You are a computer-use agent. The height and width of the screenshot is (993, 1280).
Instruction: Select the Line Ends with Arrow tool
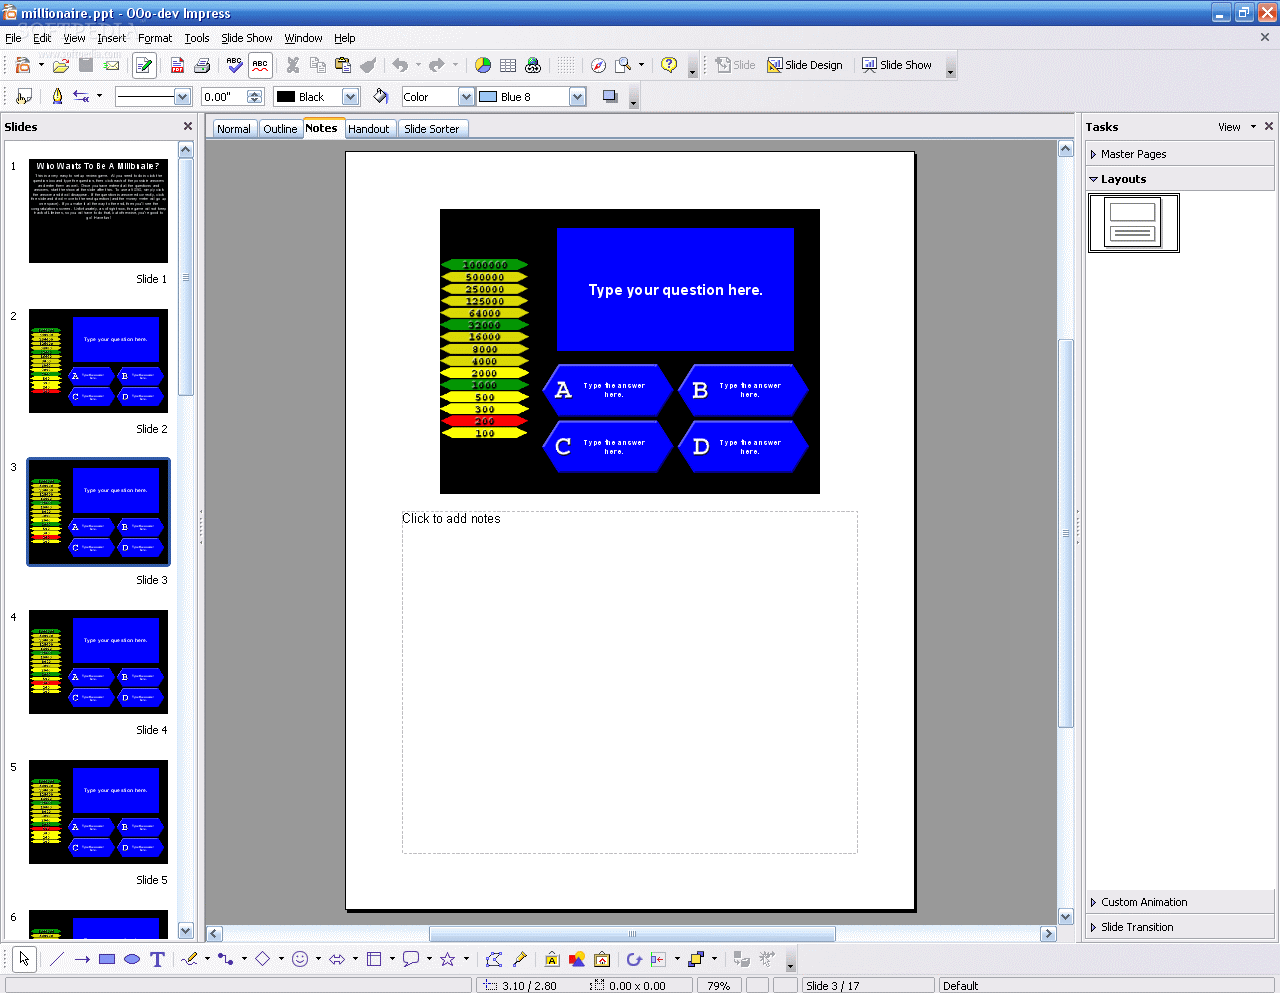[x=82, y=959]
